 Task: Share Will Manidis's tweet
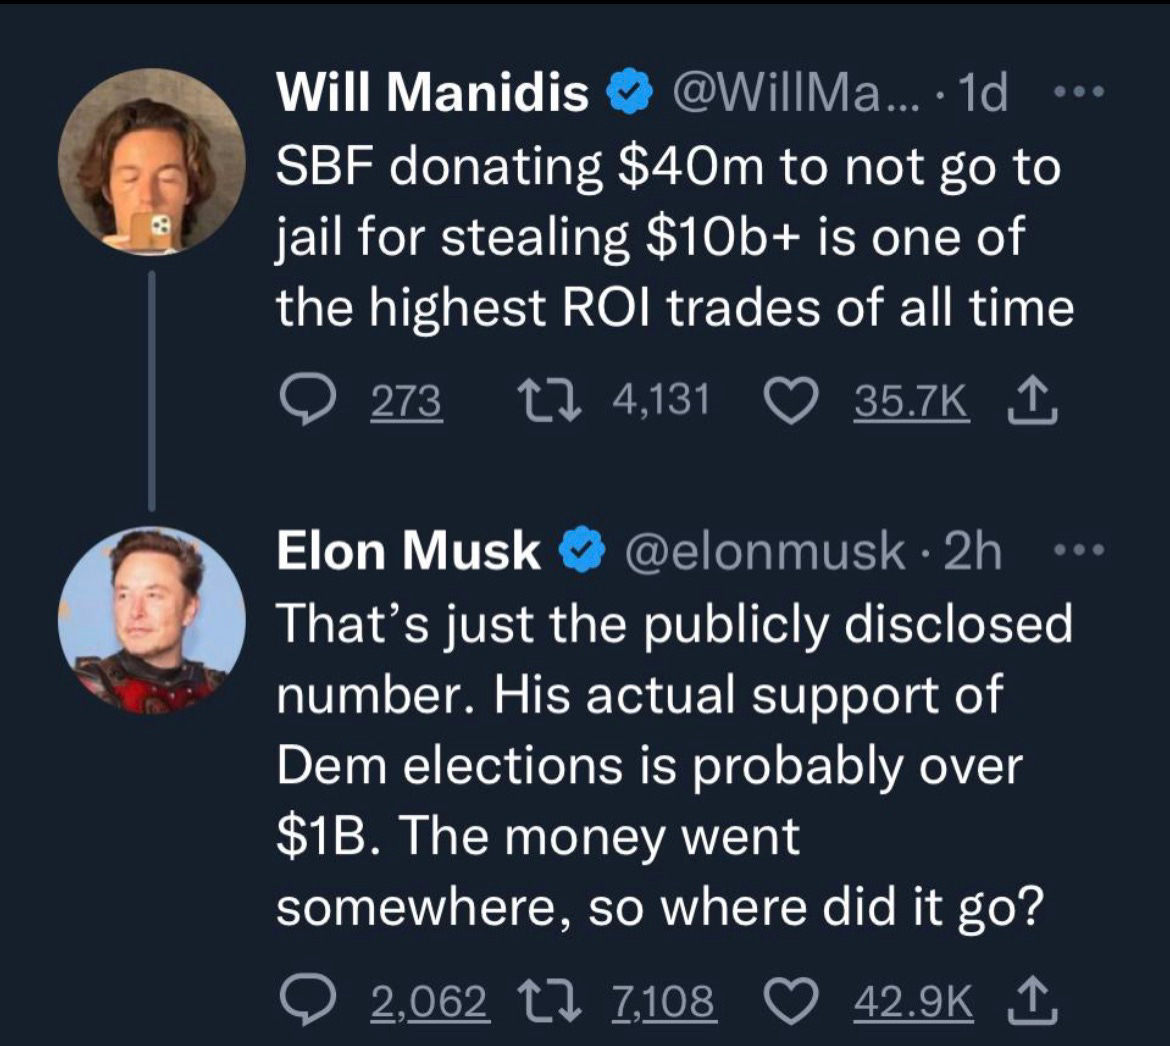click(1032, 401)
